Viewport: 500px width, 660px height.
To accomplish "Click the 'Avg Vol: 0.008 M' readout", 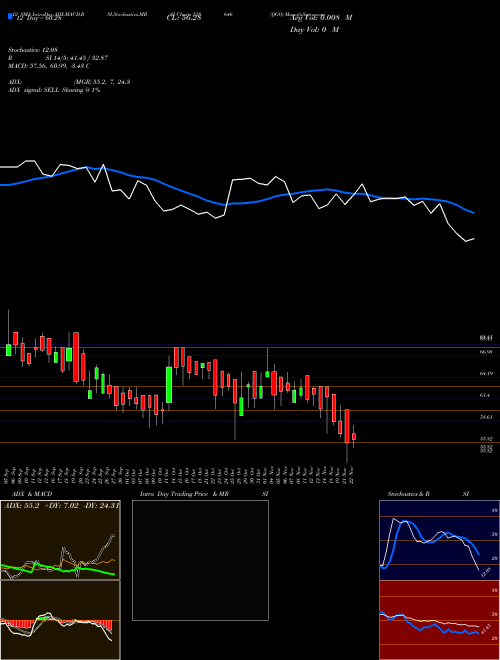I will (x=321, y=18).
